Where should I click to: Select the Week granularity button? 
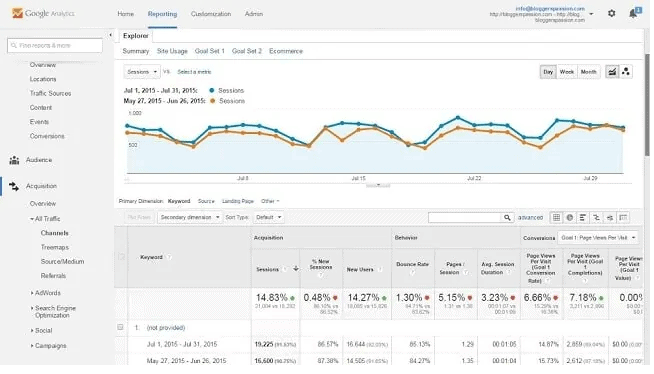pyautogui.click(x=566, y=72)
